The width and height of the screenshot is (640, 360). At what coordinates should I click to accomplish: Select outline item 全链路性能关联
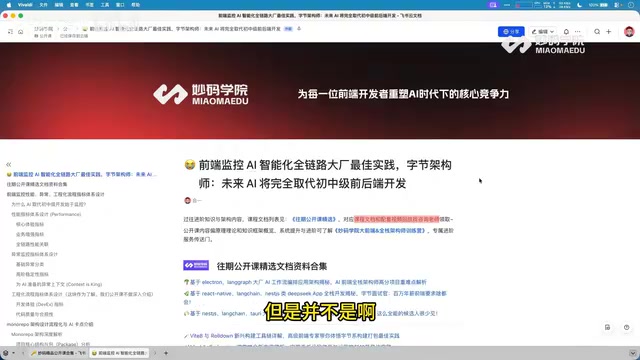[x=32, y=244]
